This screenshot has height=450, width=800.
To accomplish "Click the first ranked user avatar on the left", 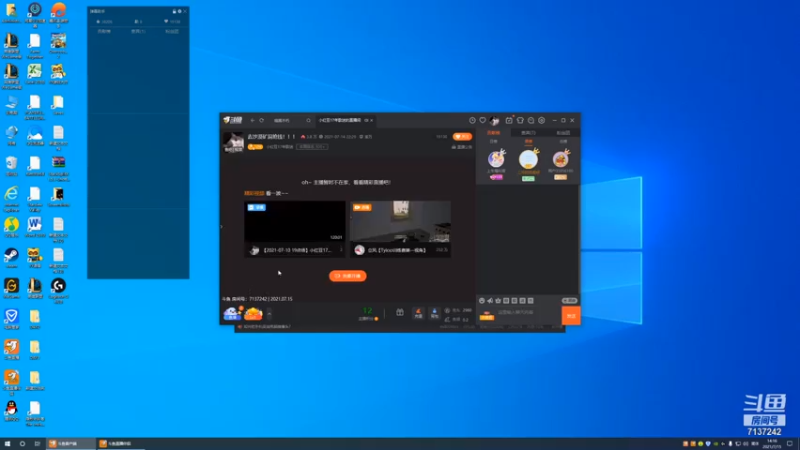I will point(496,160).
